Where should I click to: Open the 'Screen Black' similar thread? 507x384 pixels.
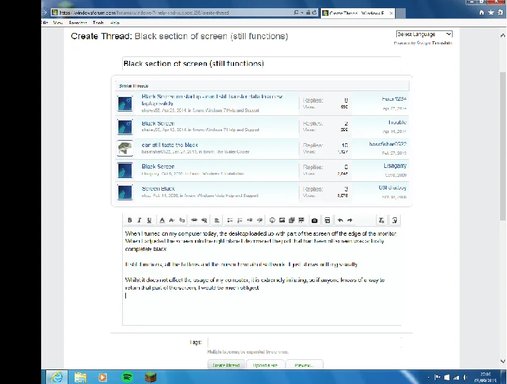tap(158, 189)
